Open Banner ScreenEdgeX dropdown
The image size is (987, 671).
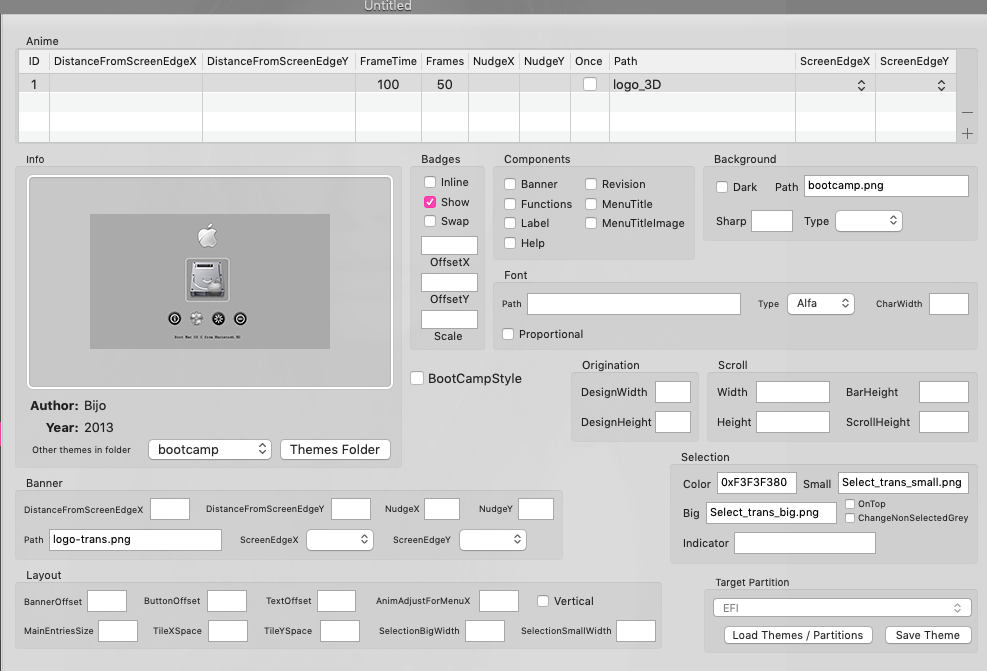point(340,539)
